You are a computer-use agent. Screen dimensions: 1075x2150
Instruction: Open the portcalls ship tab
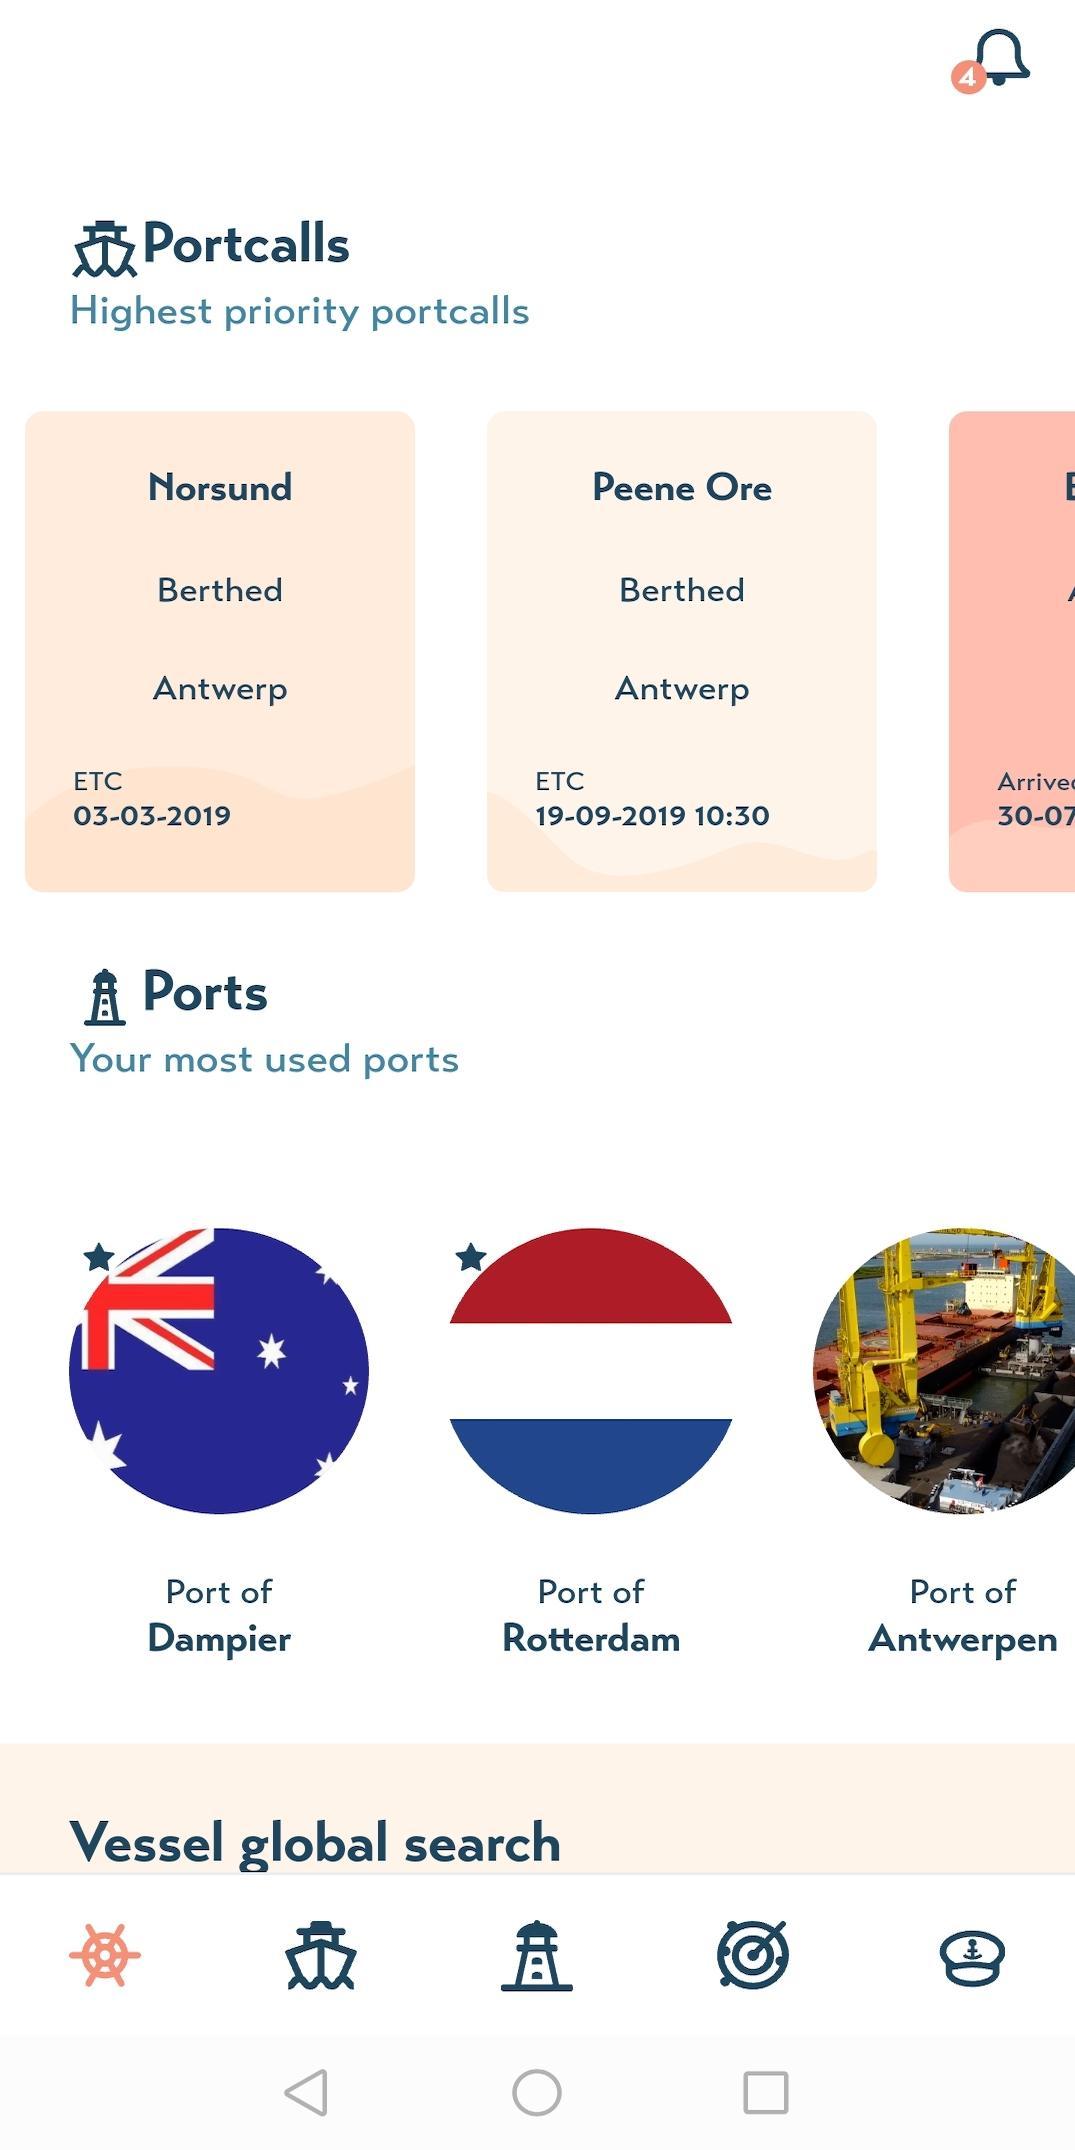[321, 1954]
